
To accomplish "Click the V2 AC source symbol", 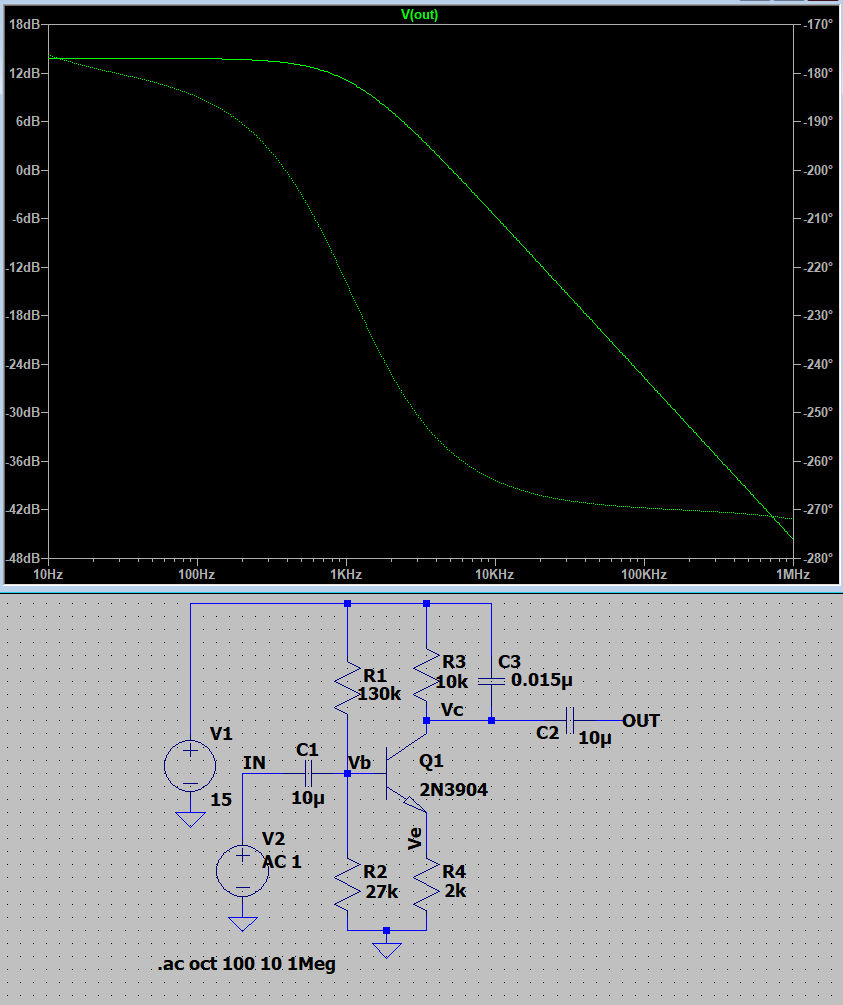I will [242, 869].
